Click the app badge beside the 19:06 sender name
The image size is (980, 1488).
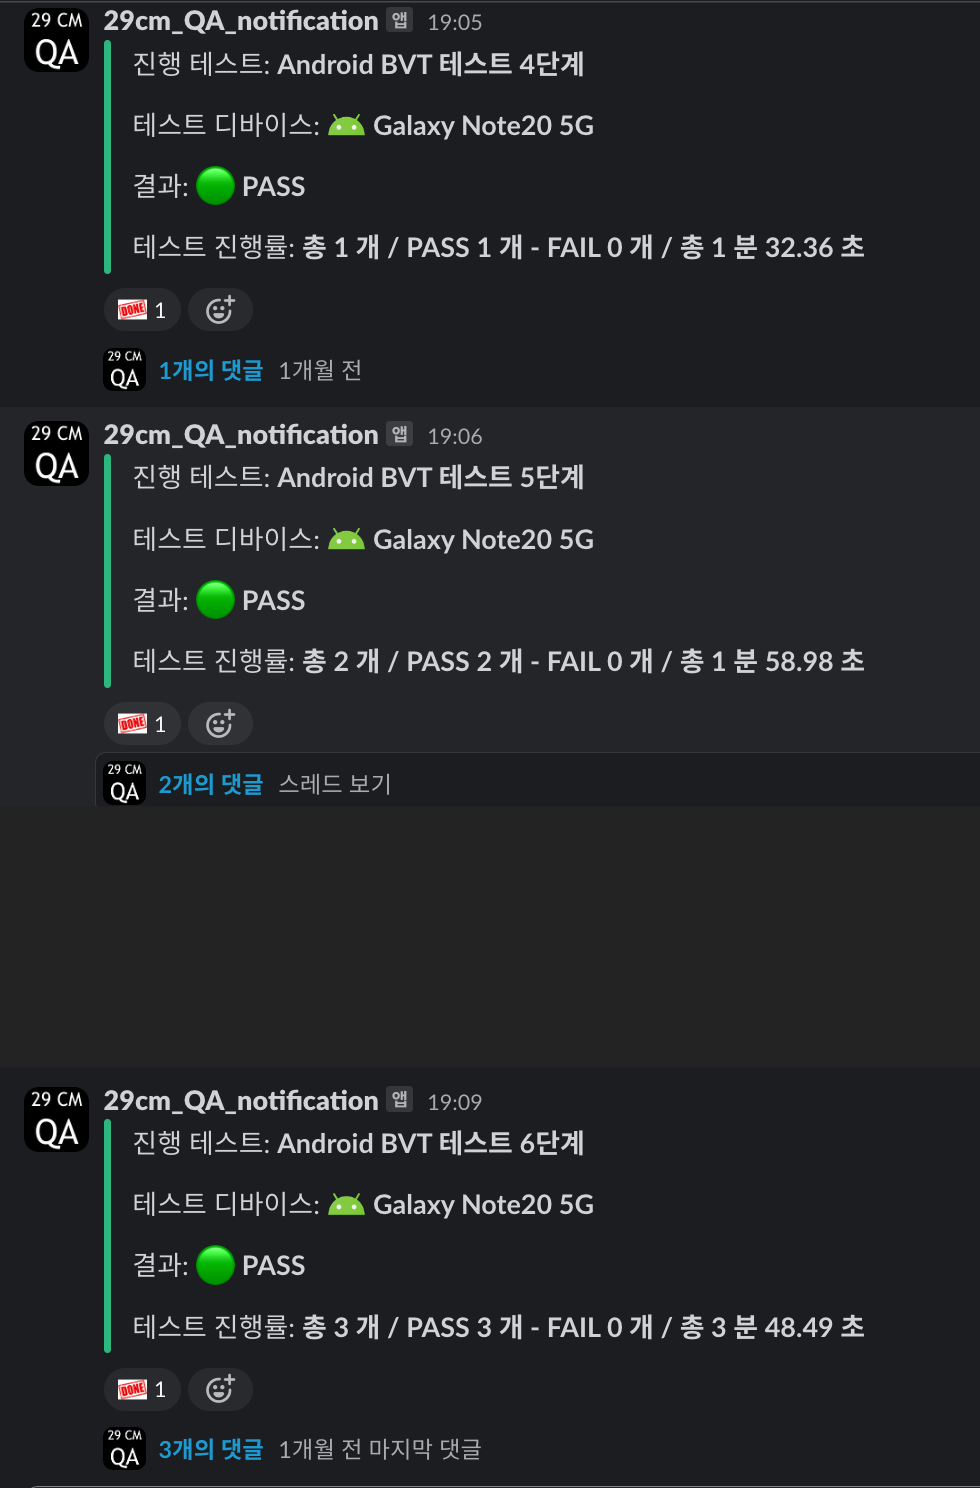(x=400, y=434)
